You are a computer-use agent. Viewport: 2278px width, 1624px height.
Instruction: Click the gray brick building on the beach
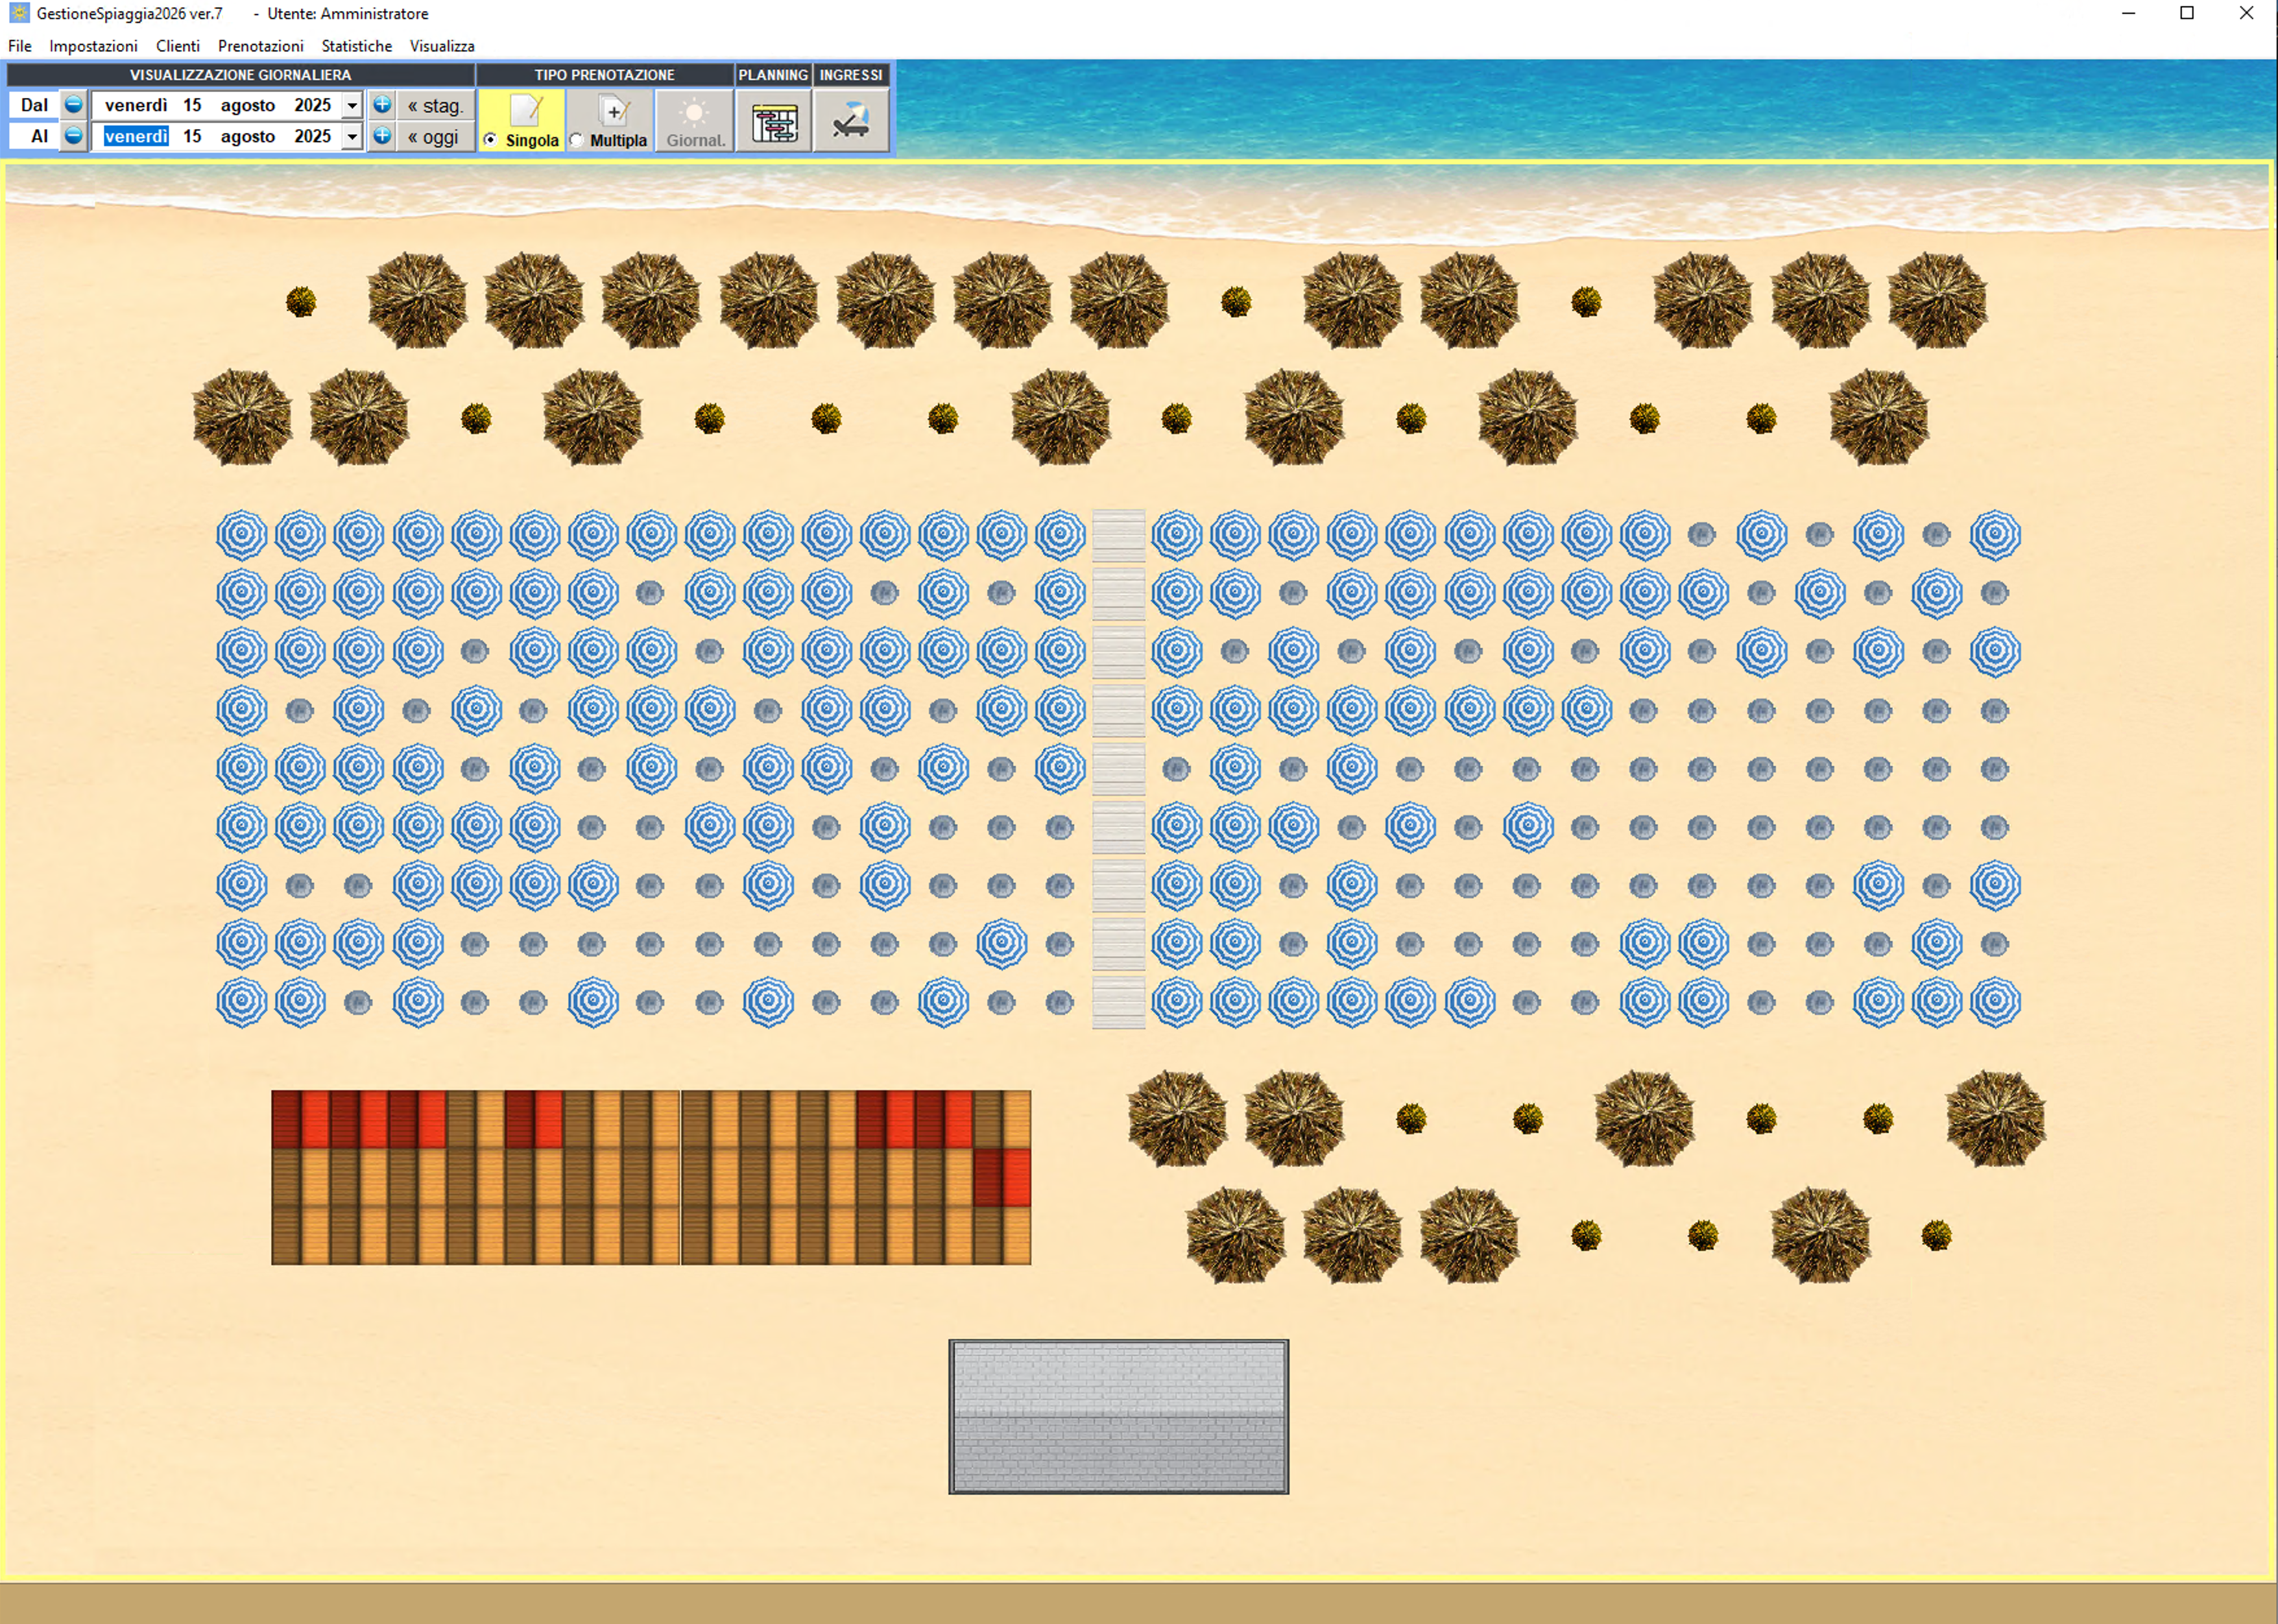click(x=1118, y=1416)
